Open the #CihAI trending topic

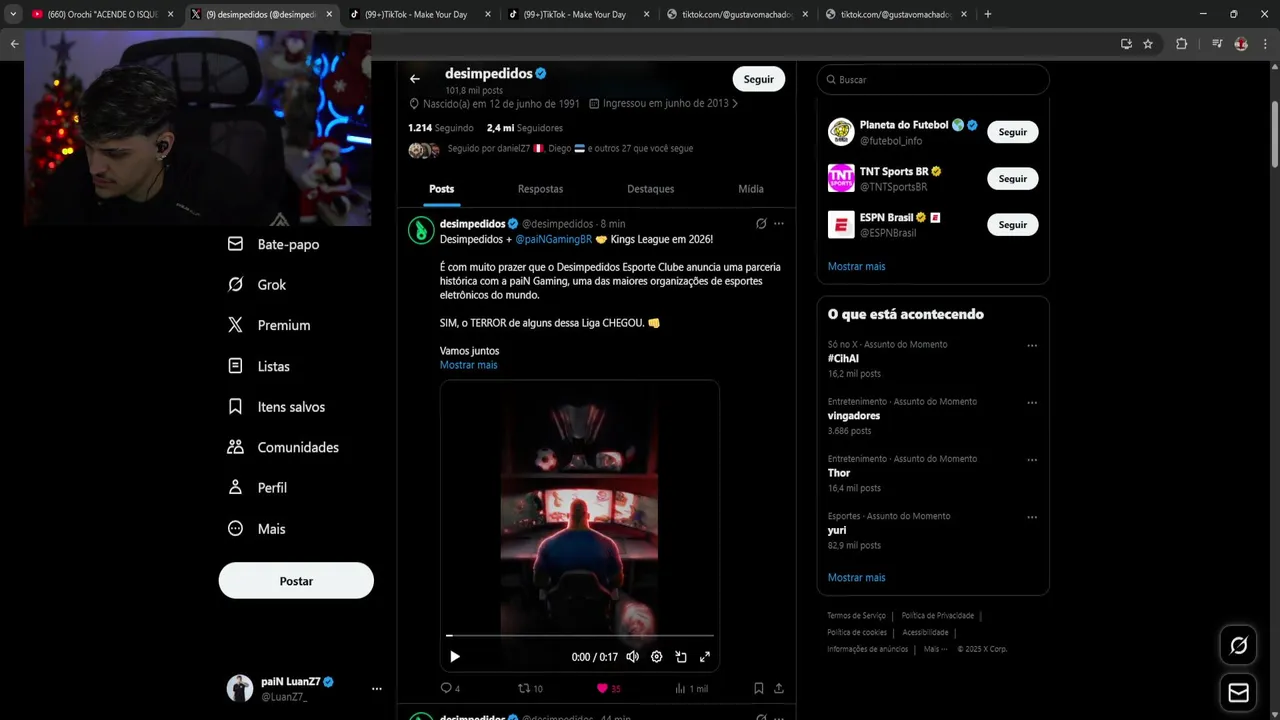[843, 359]
